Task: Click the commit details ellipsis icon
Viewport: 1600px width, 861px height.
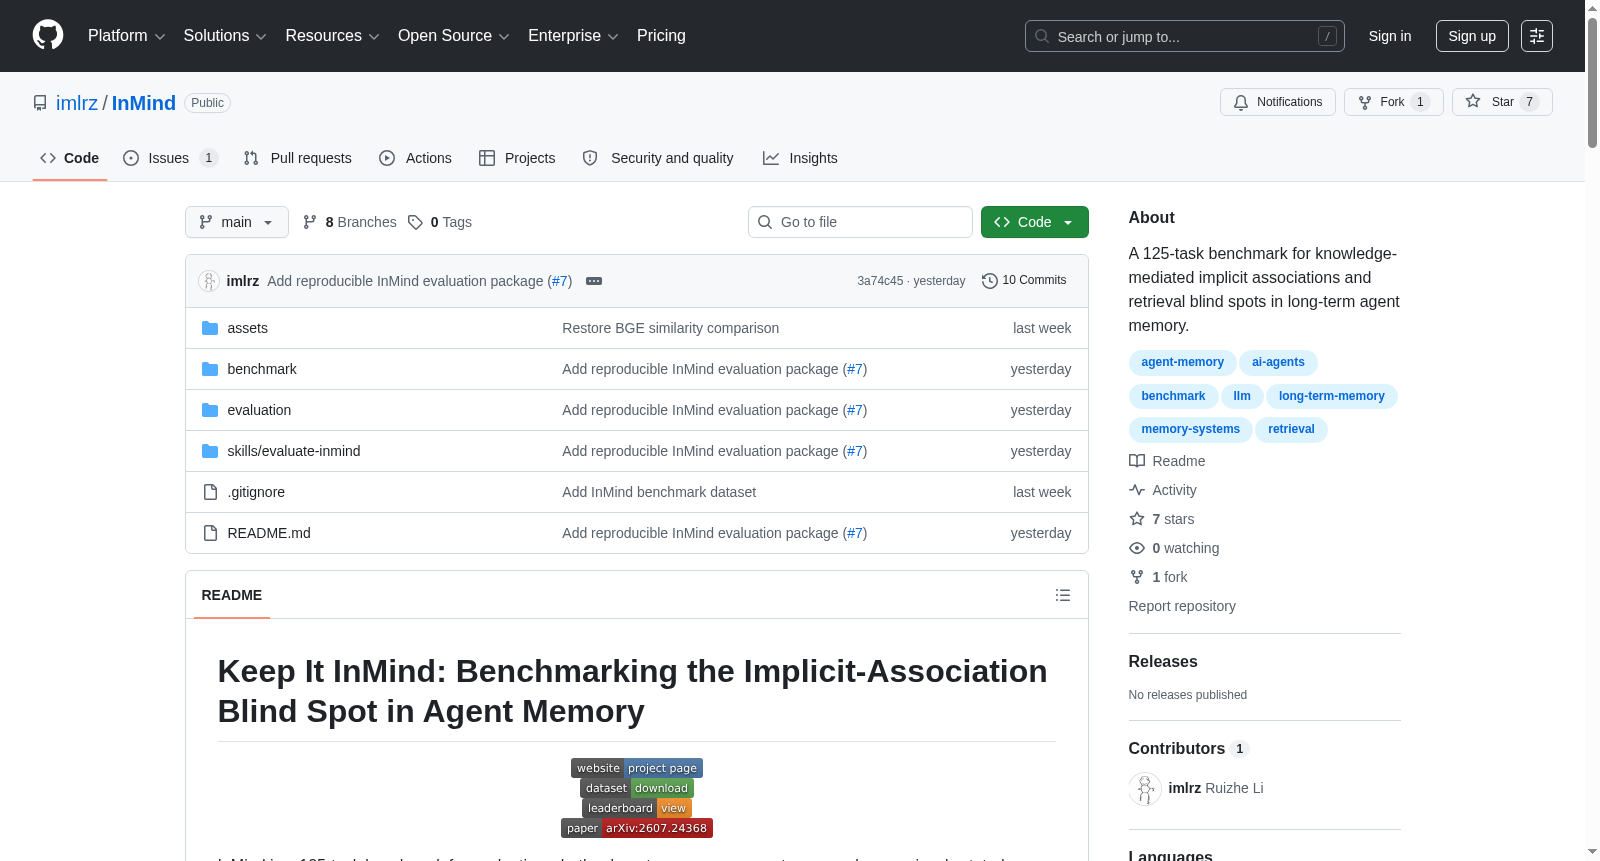Action: [x=593, y=281]
